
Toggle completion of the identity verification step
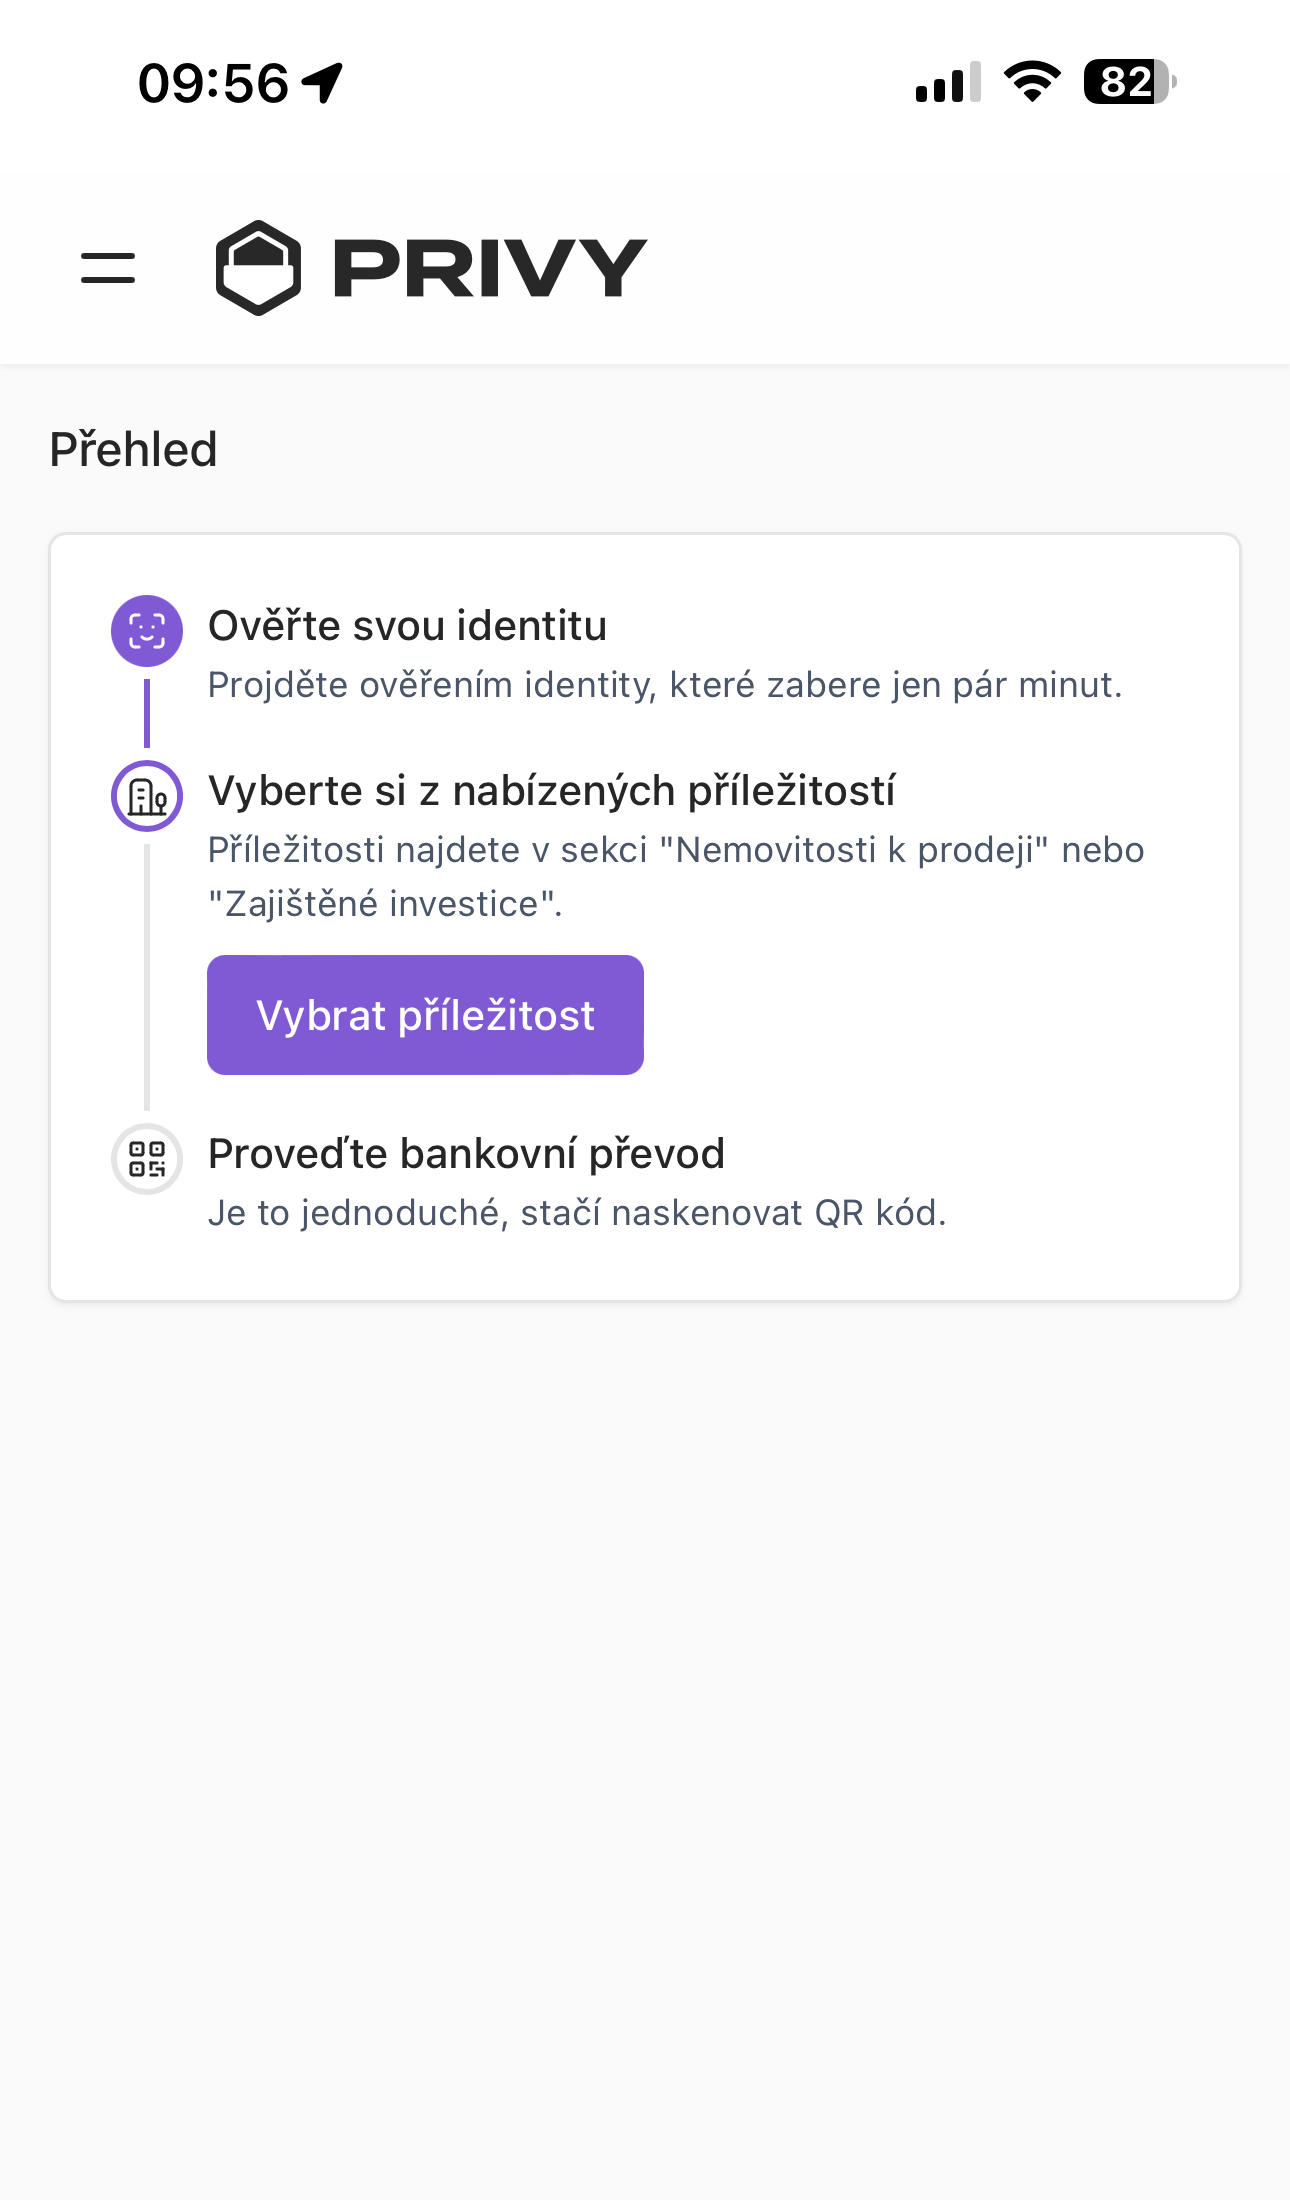[146, 630]
